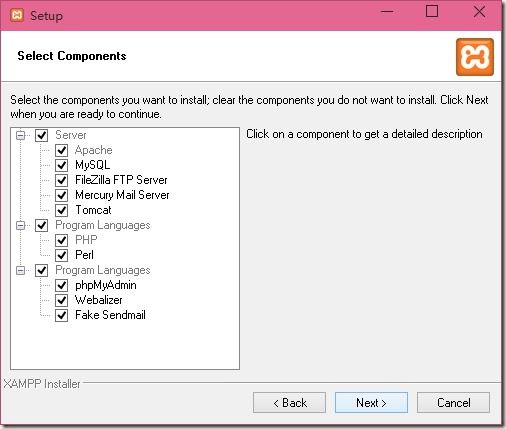This screenshot has width=506, height=429.
Task: Click the Next button
Action: point(371,403)
